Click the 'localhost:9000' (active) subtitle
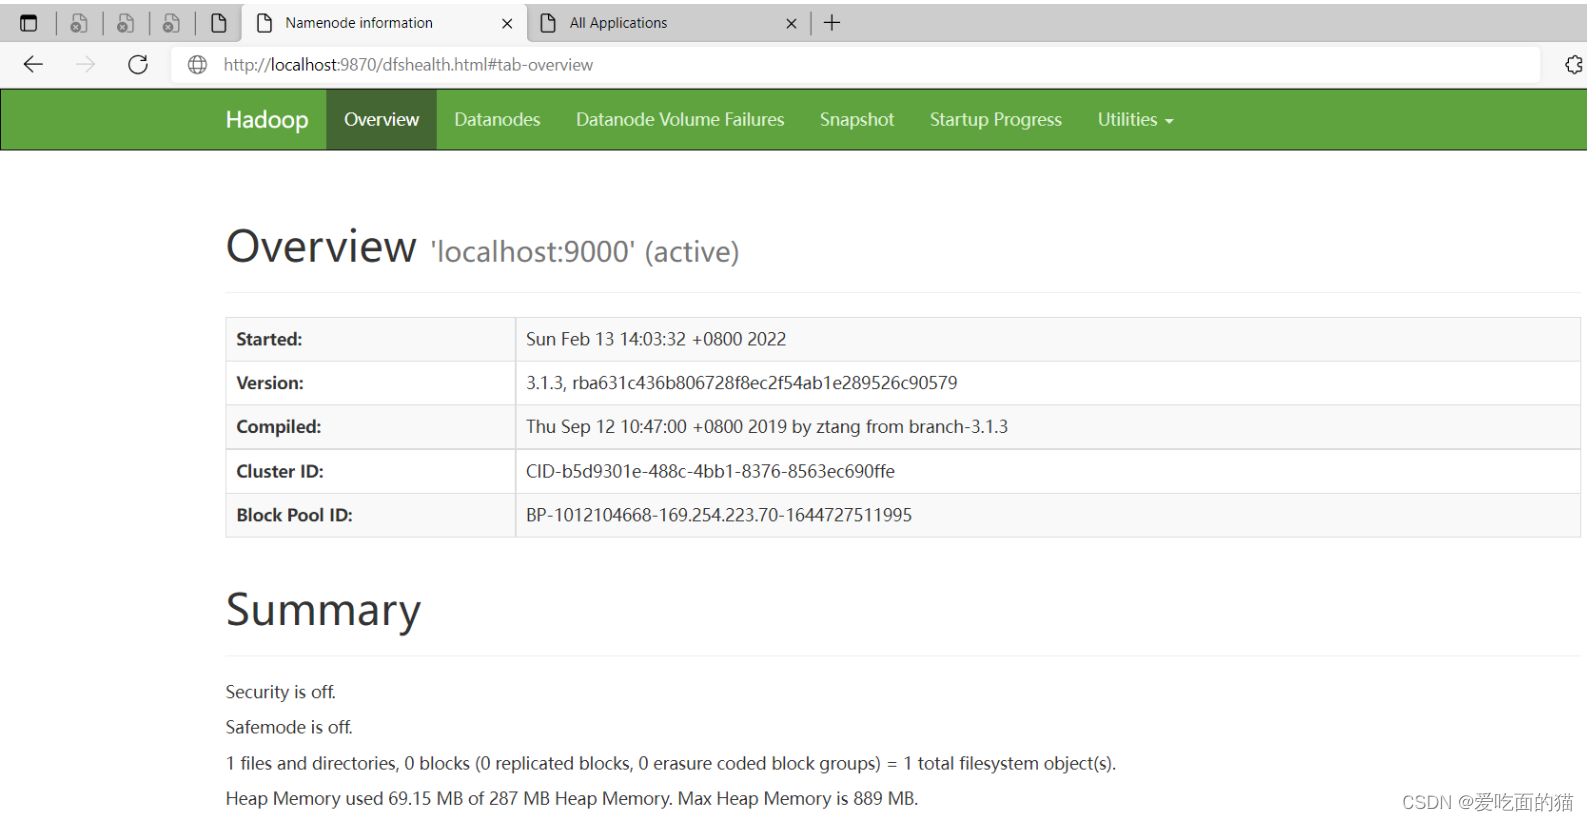1589x821 pixels. pos(585,252)
